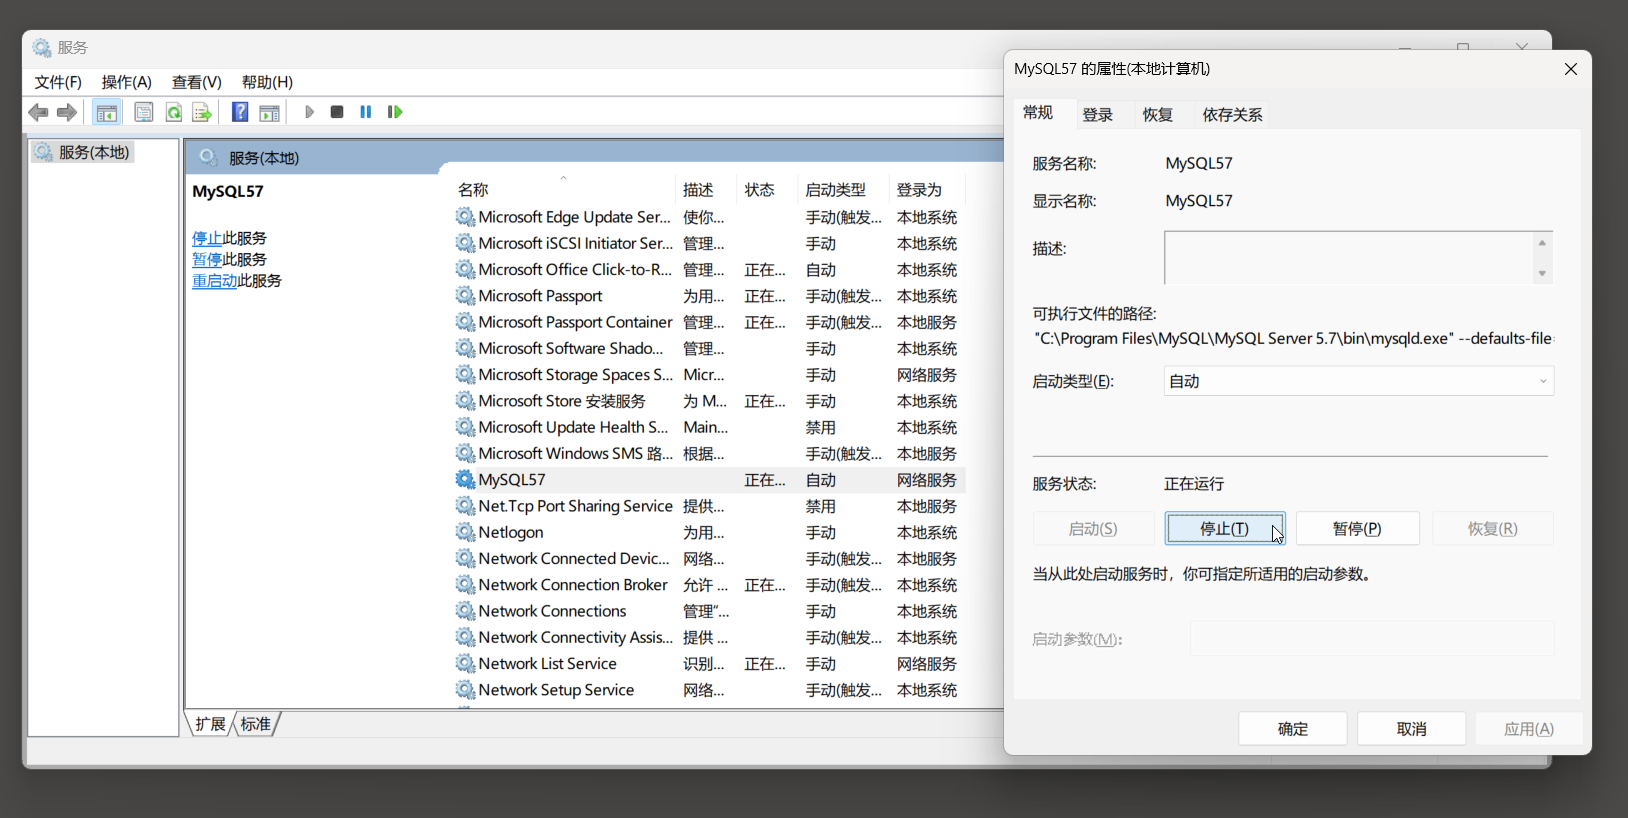
Task: Sort by the 启动类型 column header
Action: pyautogui.click(x=844, y=190)
